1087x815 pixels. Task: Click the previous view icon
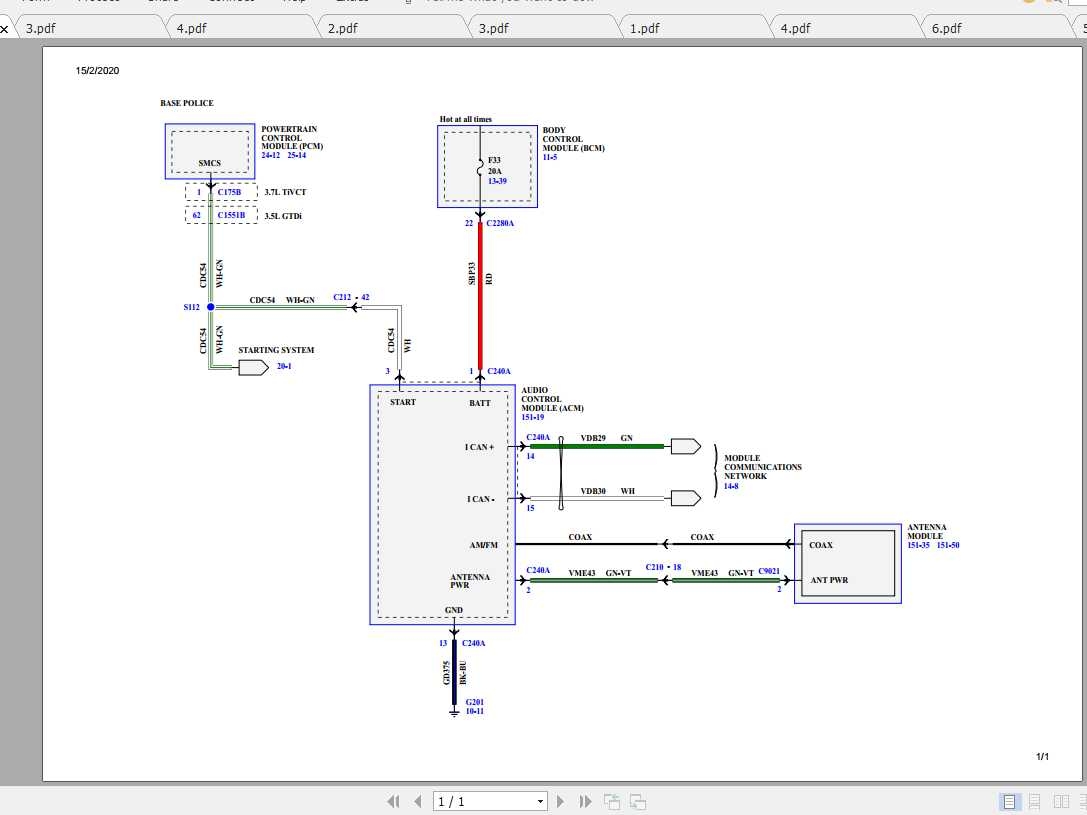[612, 801]
